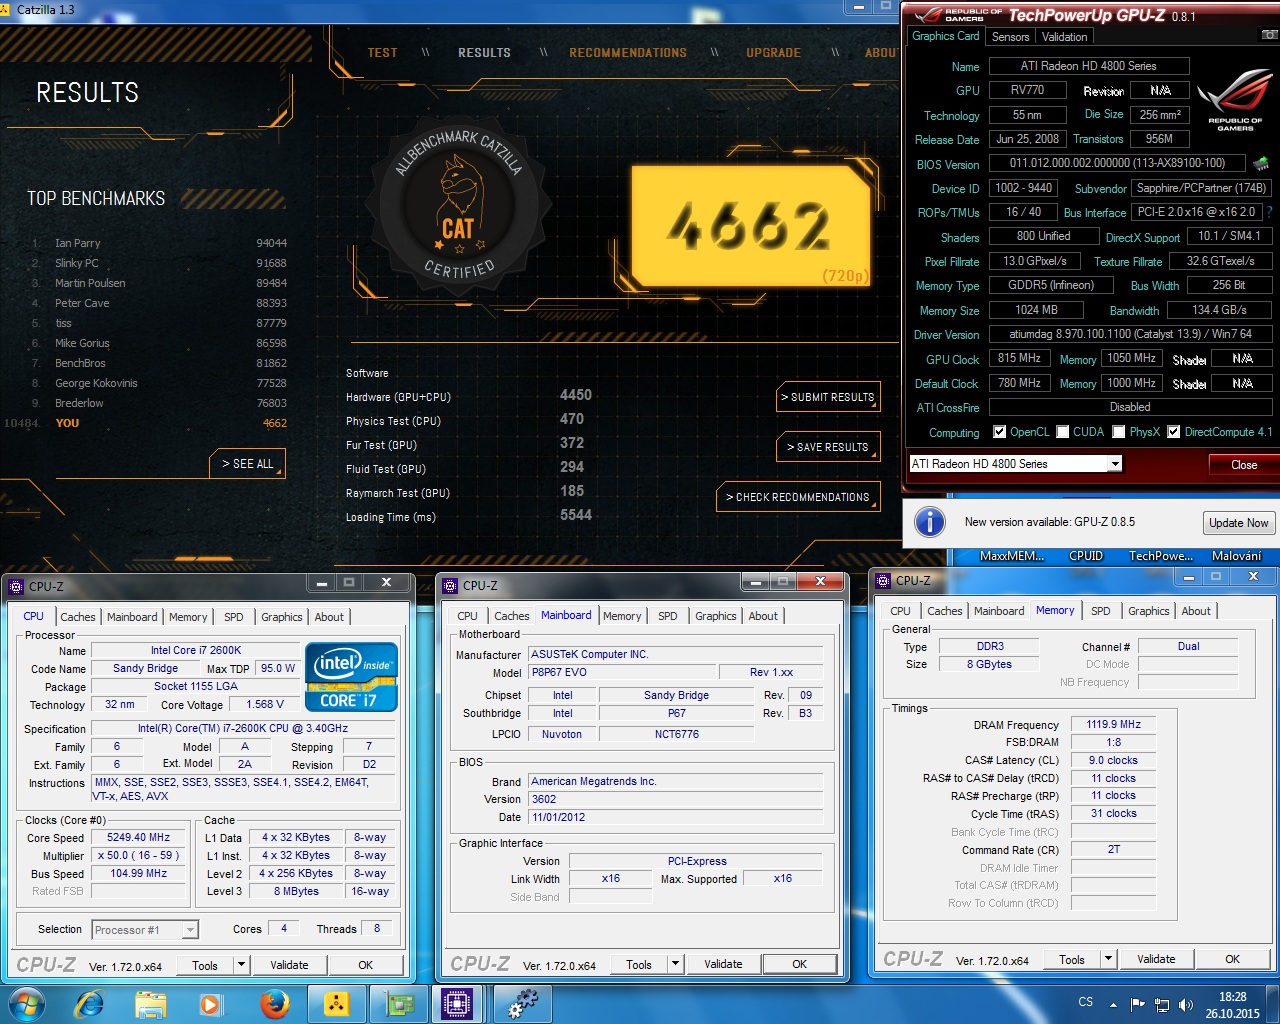
Task: Open the RECOMMENDATIONS tab in Catzilla
Action: point(628,53)
